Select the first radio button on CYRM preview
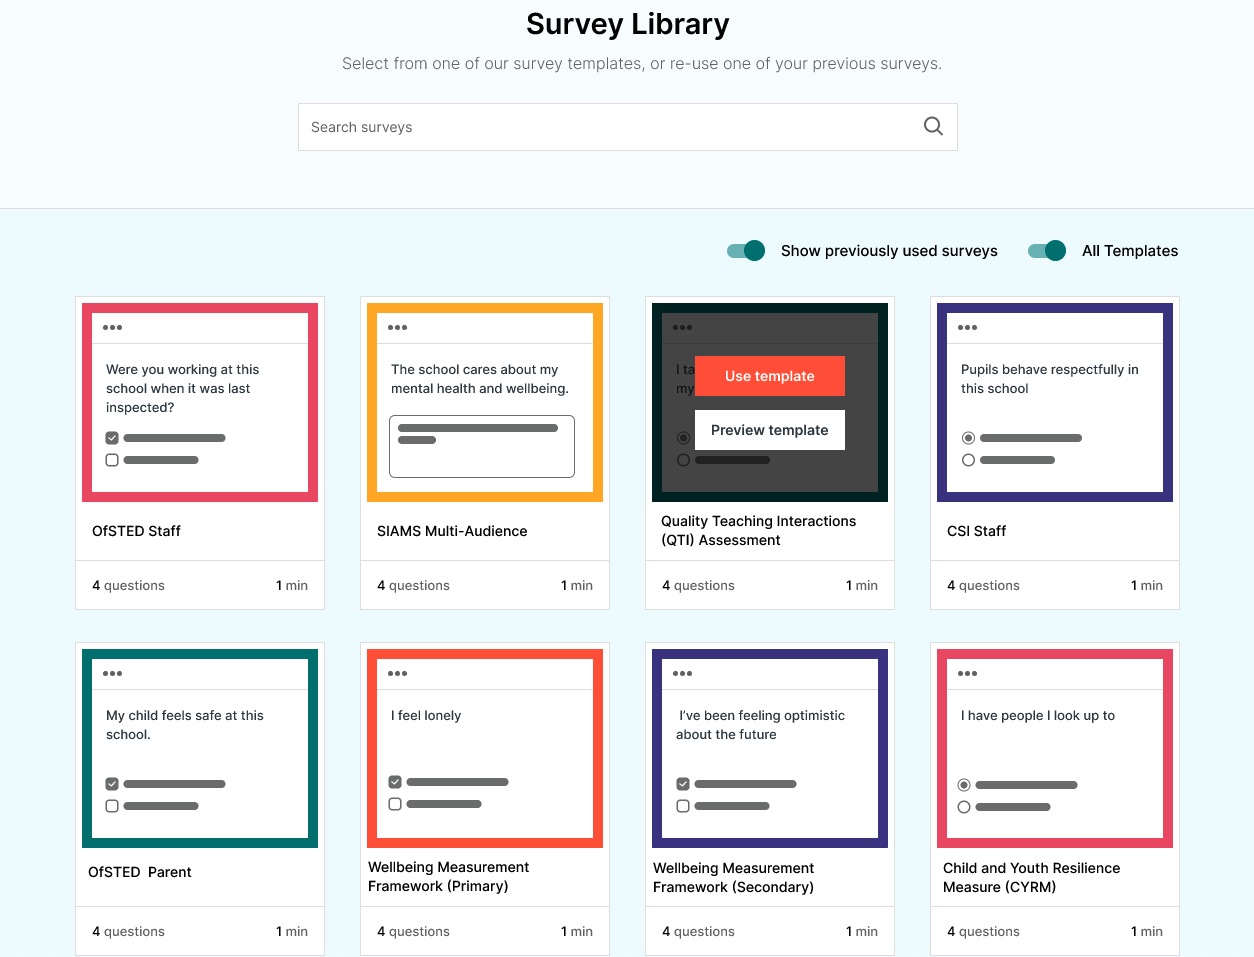This screenshot has width=1254, height=957. (963, 784)
